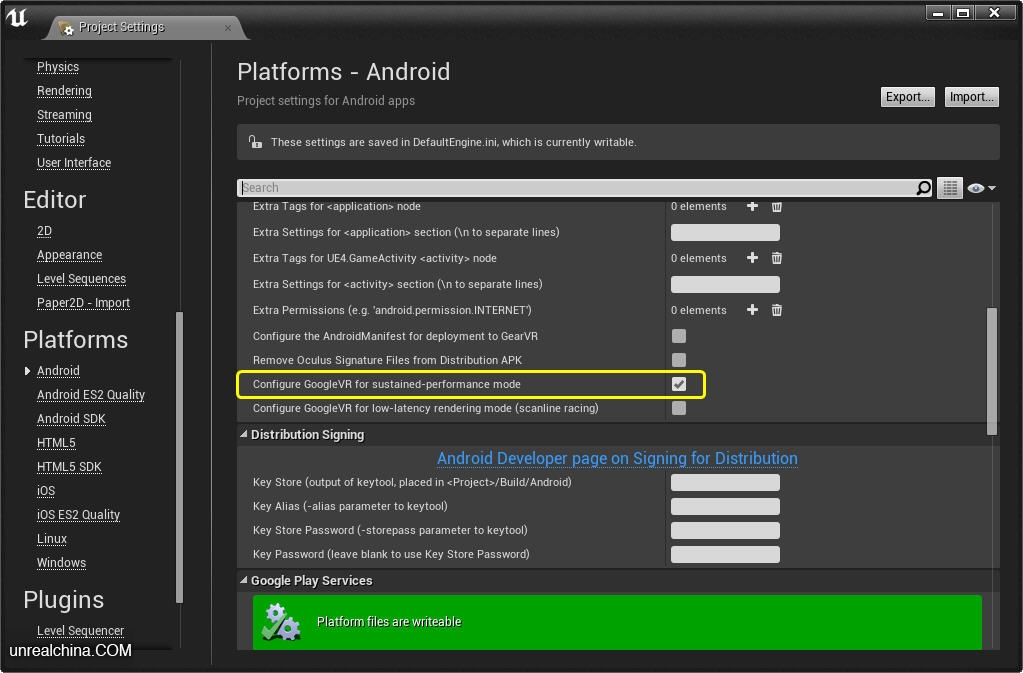
Task: Clear Extra Tags for UE4.GameActivity activity node
Action: pos(776,258)
